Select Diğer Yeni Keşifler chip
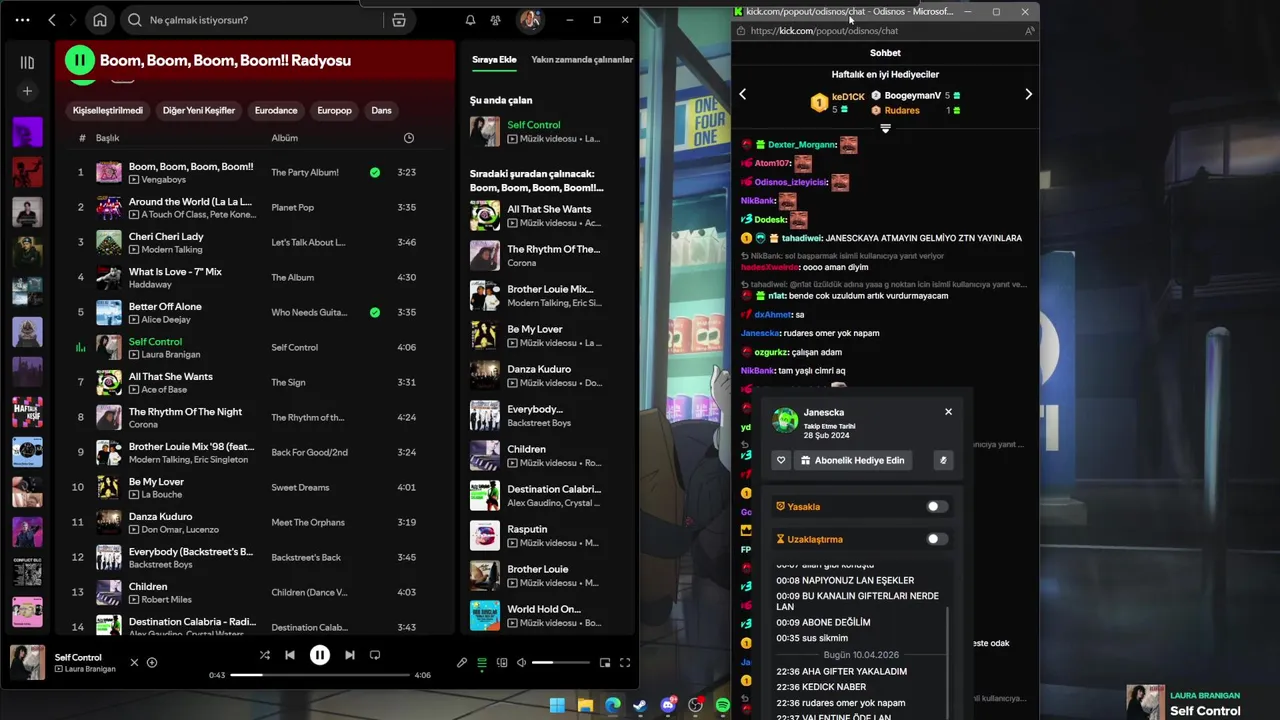Image resolution: width=1280 pixels, height=720 pixels. coord(199,110)
